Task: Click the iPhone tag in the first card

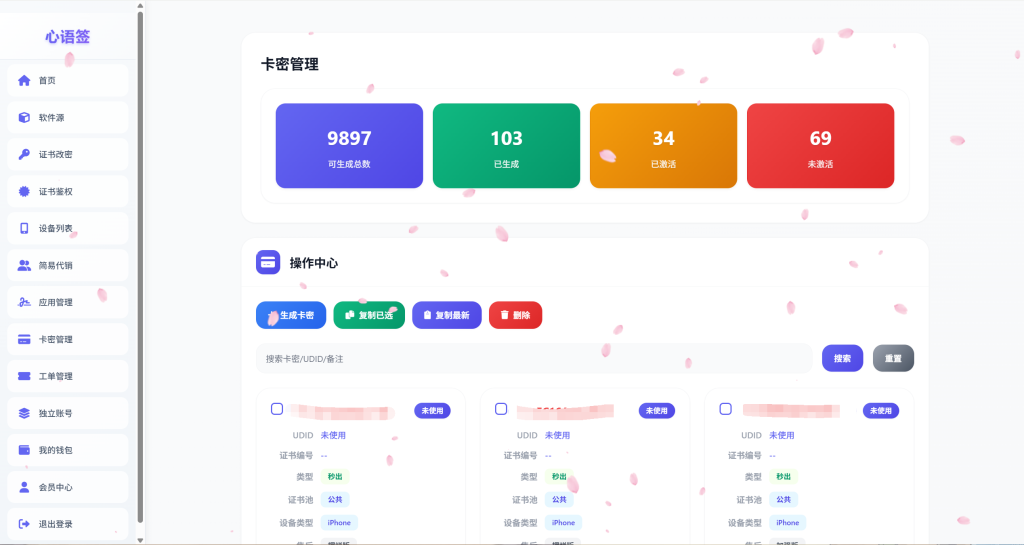Action: pos(339,522)
